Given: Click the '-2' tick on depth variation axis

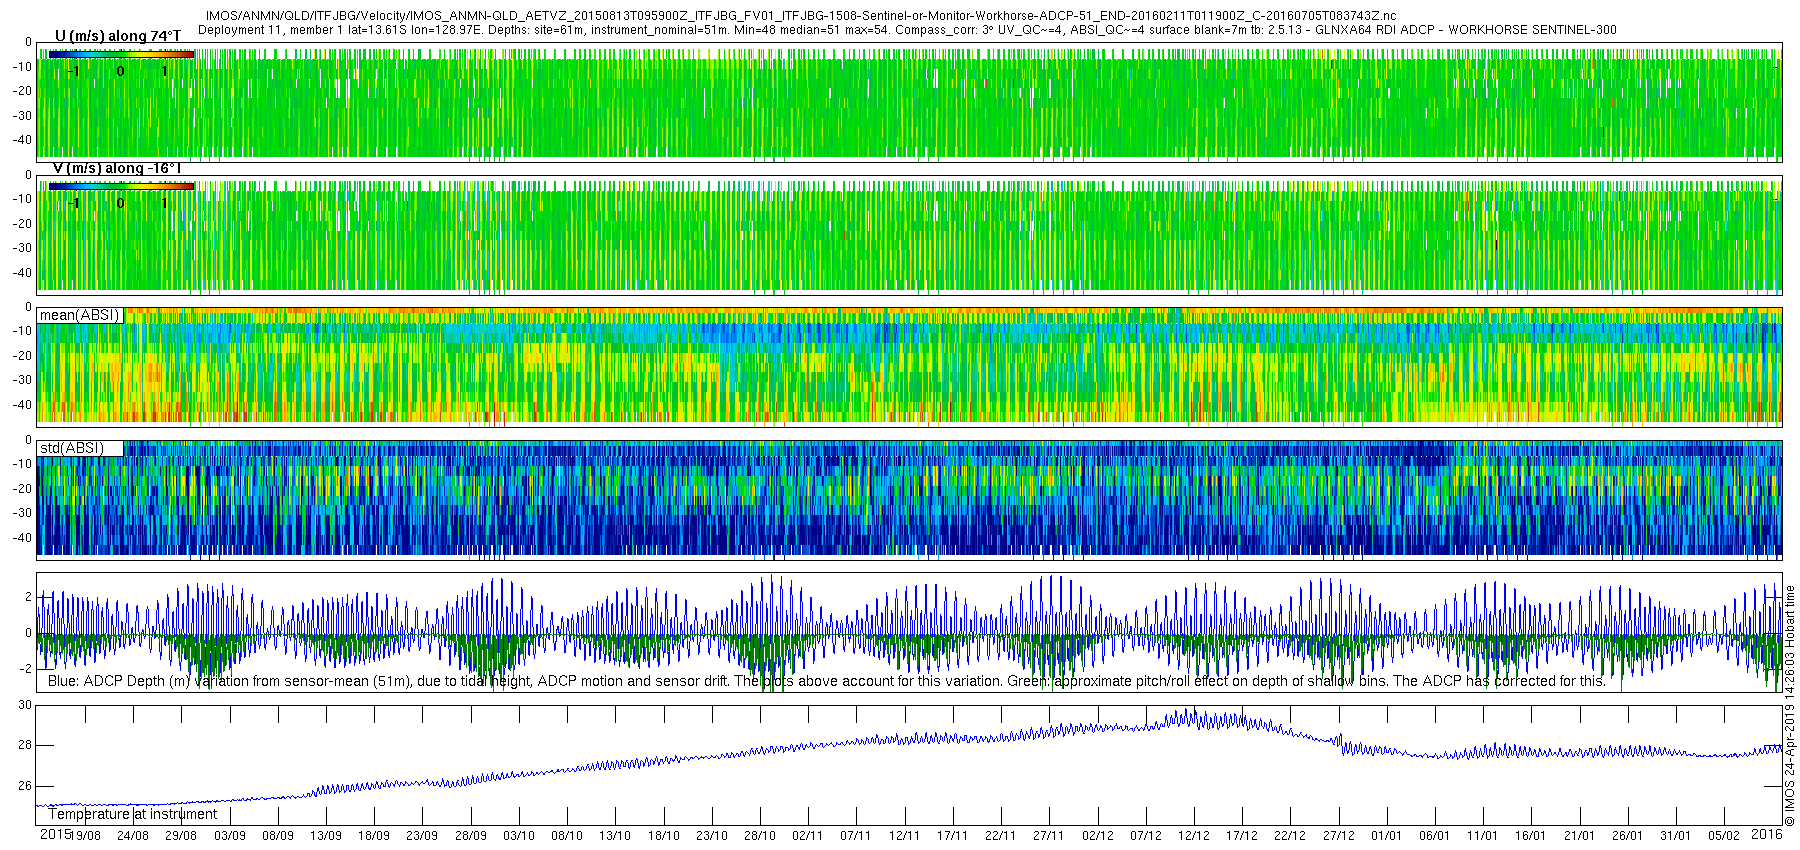Looking at the screenshot, I should (24, 668).
